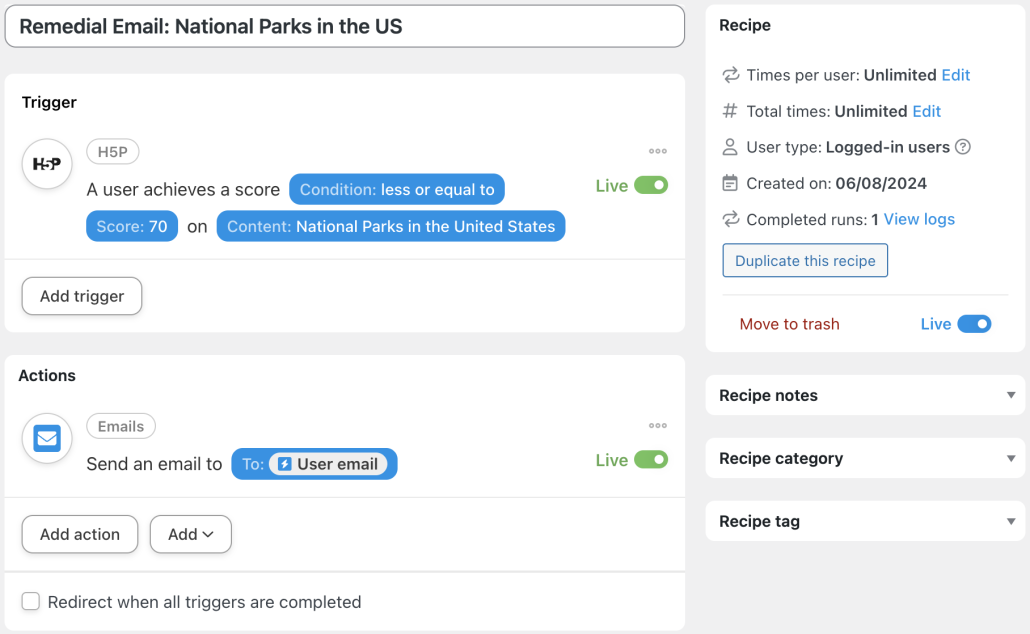Click the lightning token icon in User email
Screen dimensions: 1030x634
click(284, 464)
